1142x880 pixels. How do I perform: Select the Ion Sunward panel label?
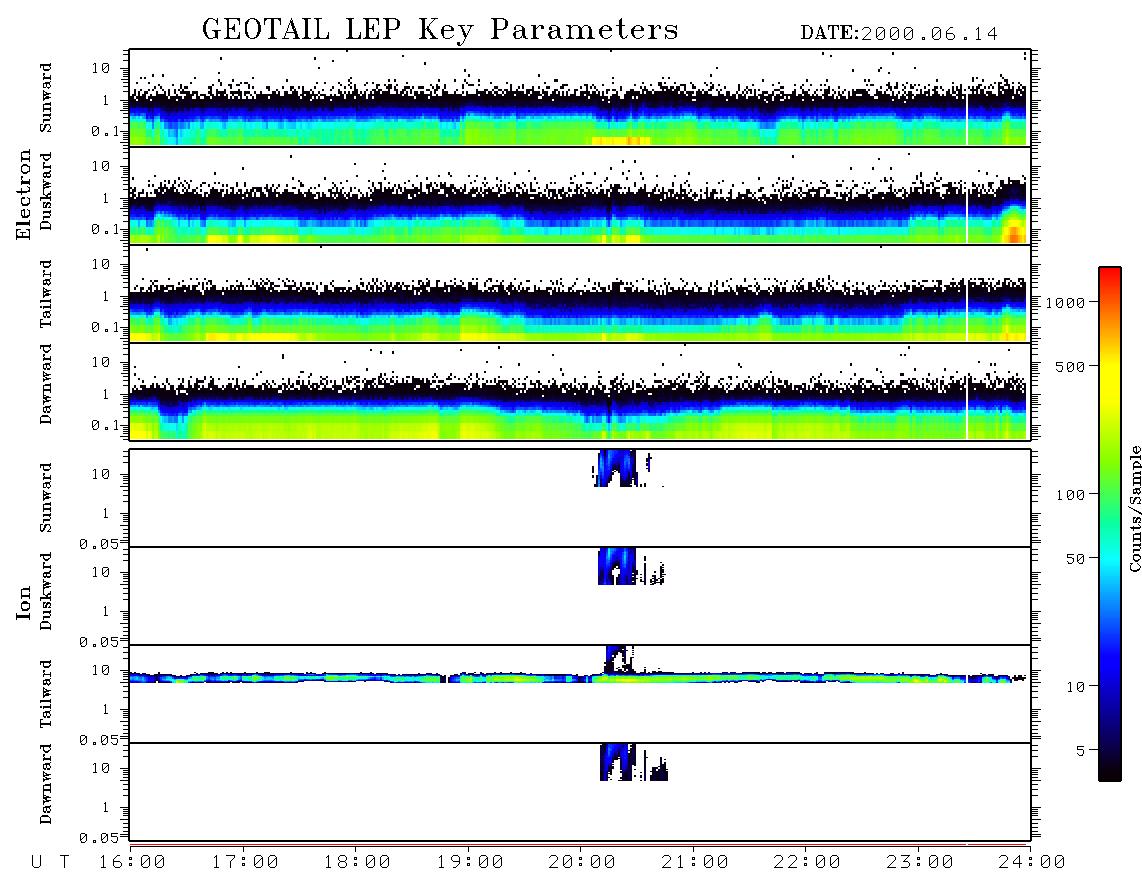[46, 498]
